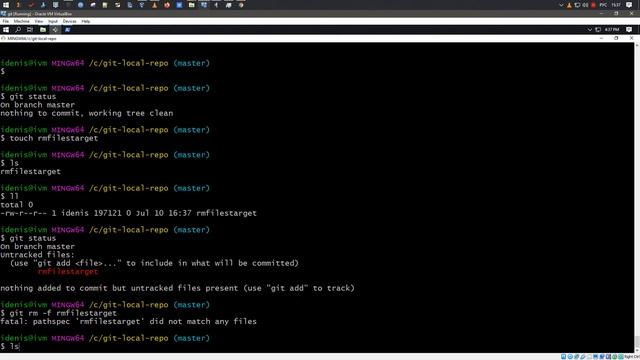Open the host Windows Start button
The height and width of the screenshot is (360, 640).
pos(6,5)
